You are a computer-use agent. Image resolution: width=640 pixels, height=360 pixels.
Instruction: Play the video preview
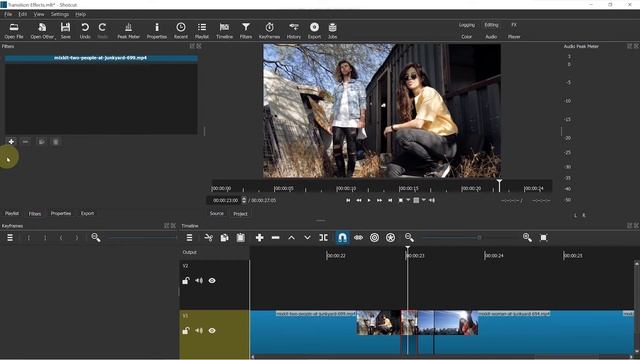pyautogui.click(x=369, y=200)
